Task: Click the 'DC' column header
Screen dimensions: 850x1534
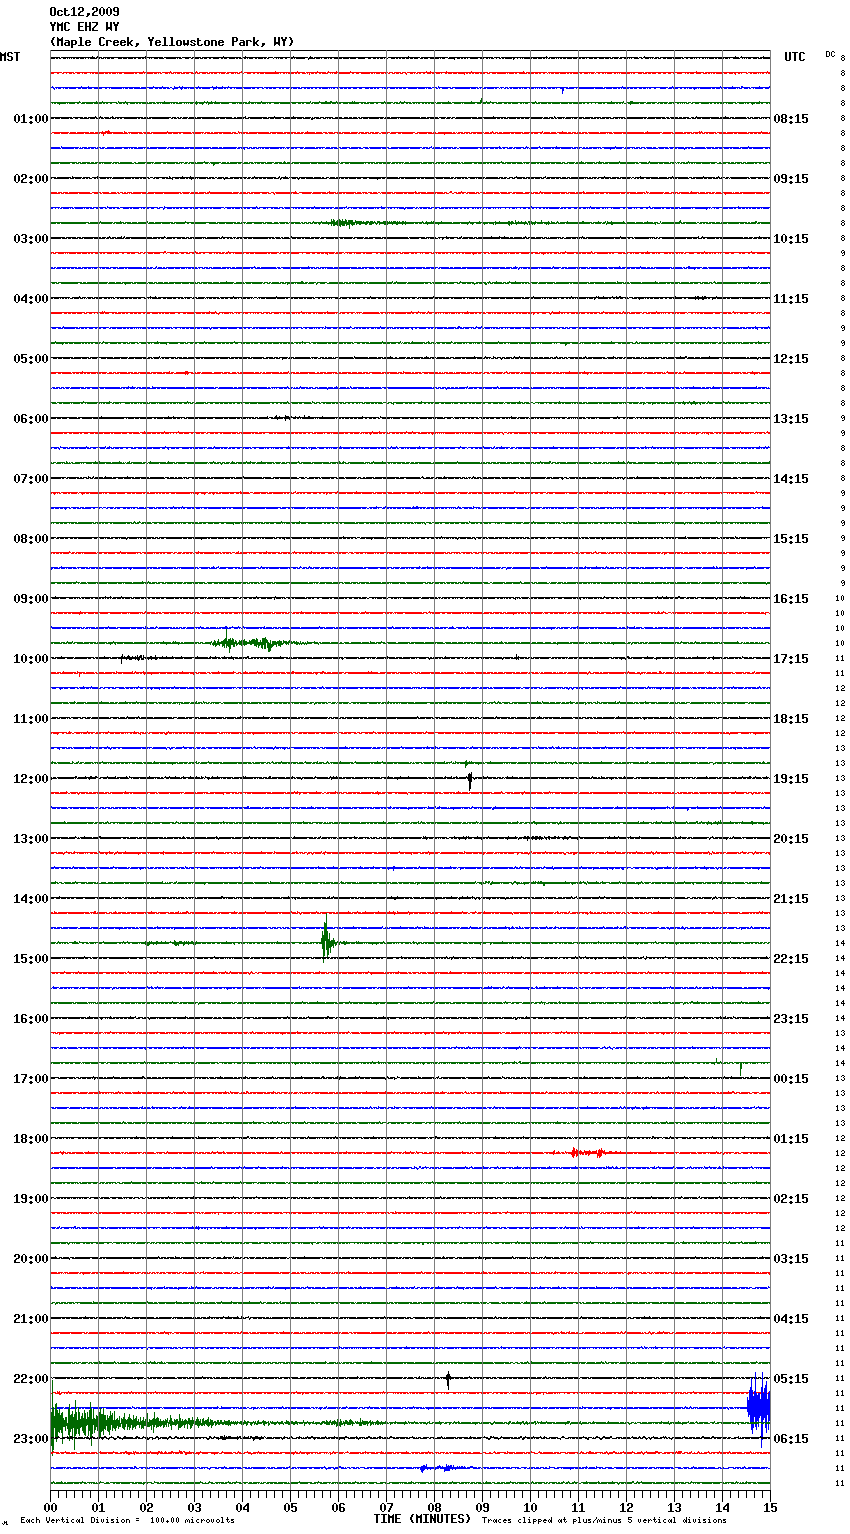Action: (x=830, y=54)
